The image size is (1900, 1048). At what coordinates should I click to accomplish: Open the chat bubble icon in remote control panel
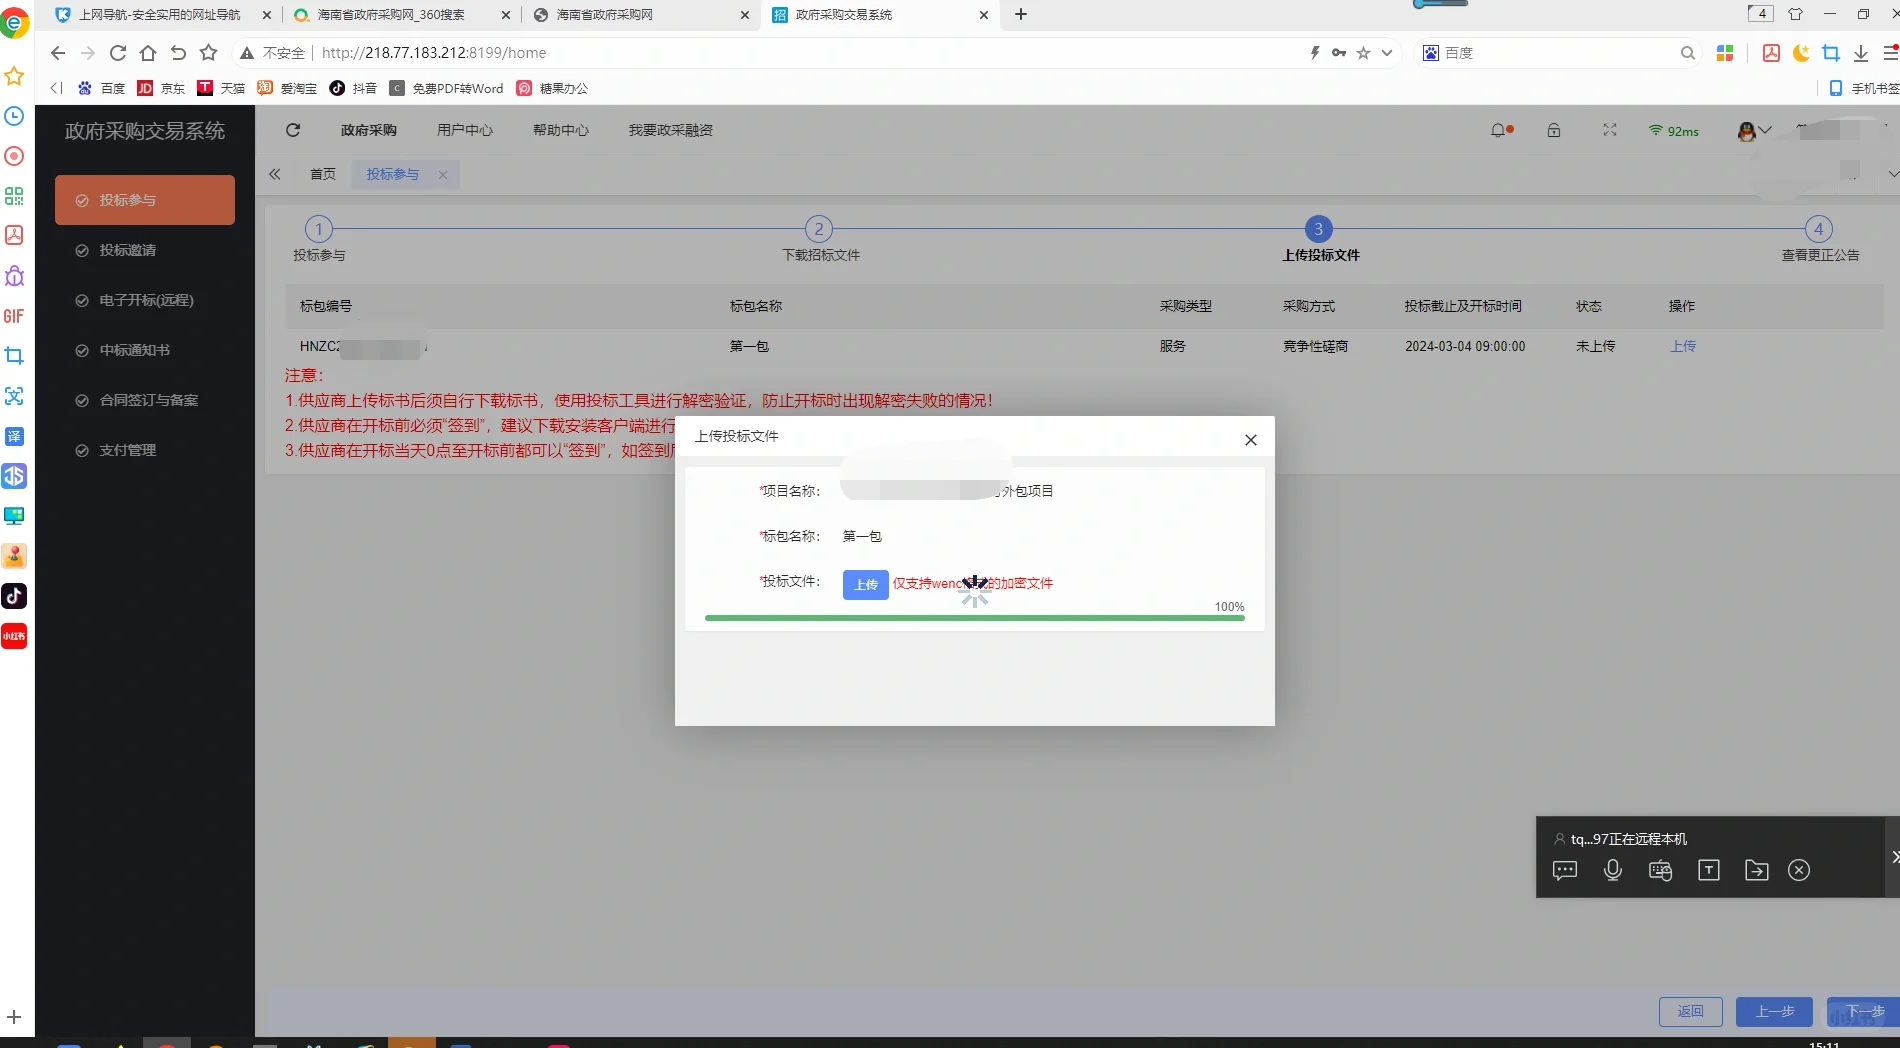pos(1565,870)
